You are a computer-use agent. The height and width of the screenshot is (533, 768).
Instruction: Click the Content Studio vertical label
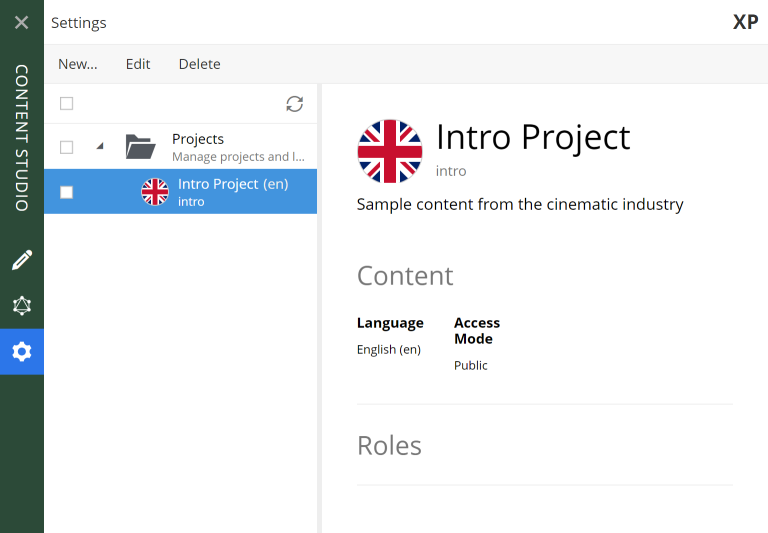21,138
